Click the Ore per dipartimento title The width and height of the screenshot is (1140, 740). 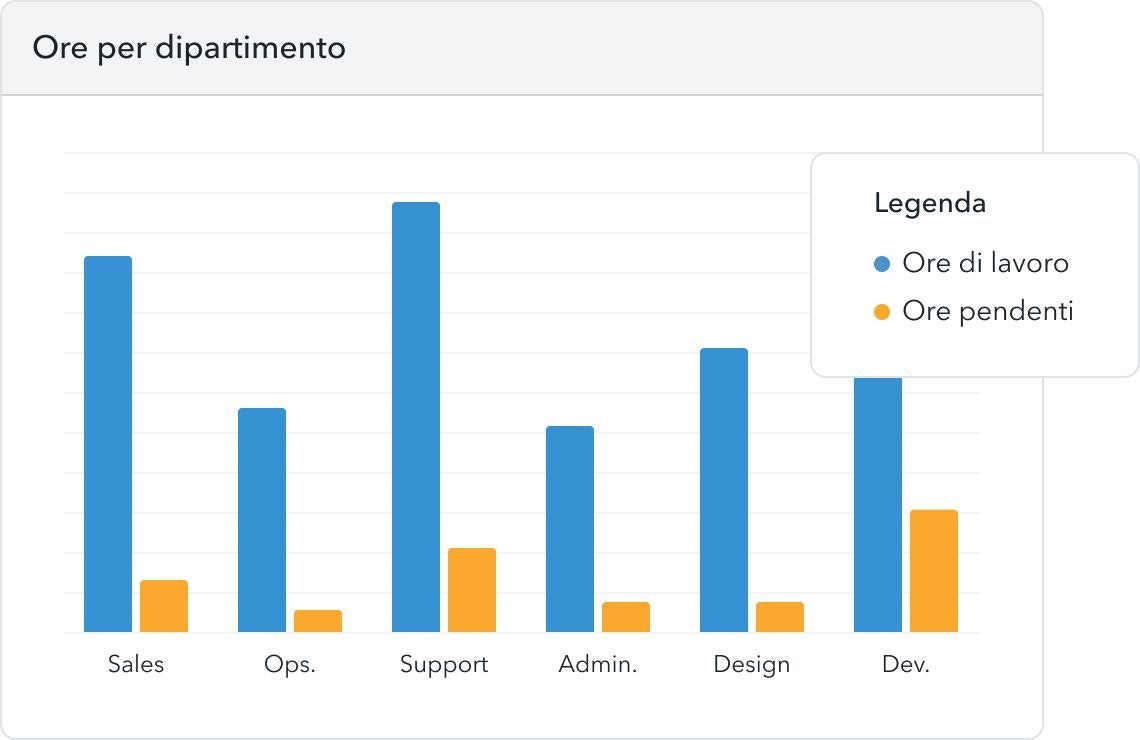click(189, 48)
